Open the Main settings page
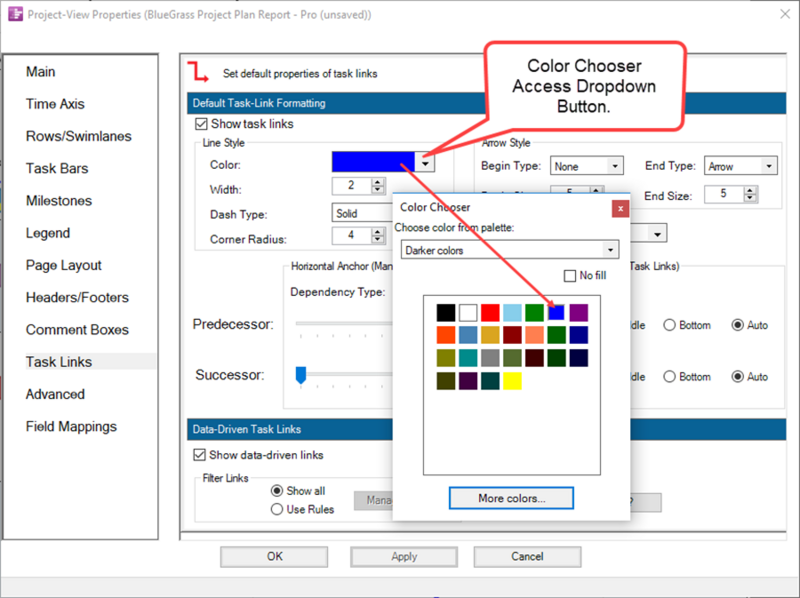The width and height of the screenshot is (800, 598). (x=41, y=72)
